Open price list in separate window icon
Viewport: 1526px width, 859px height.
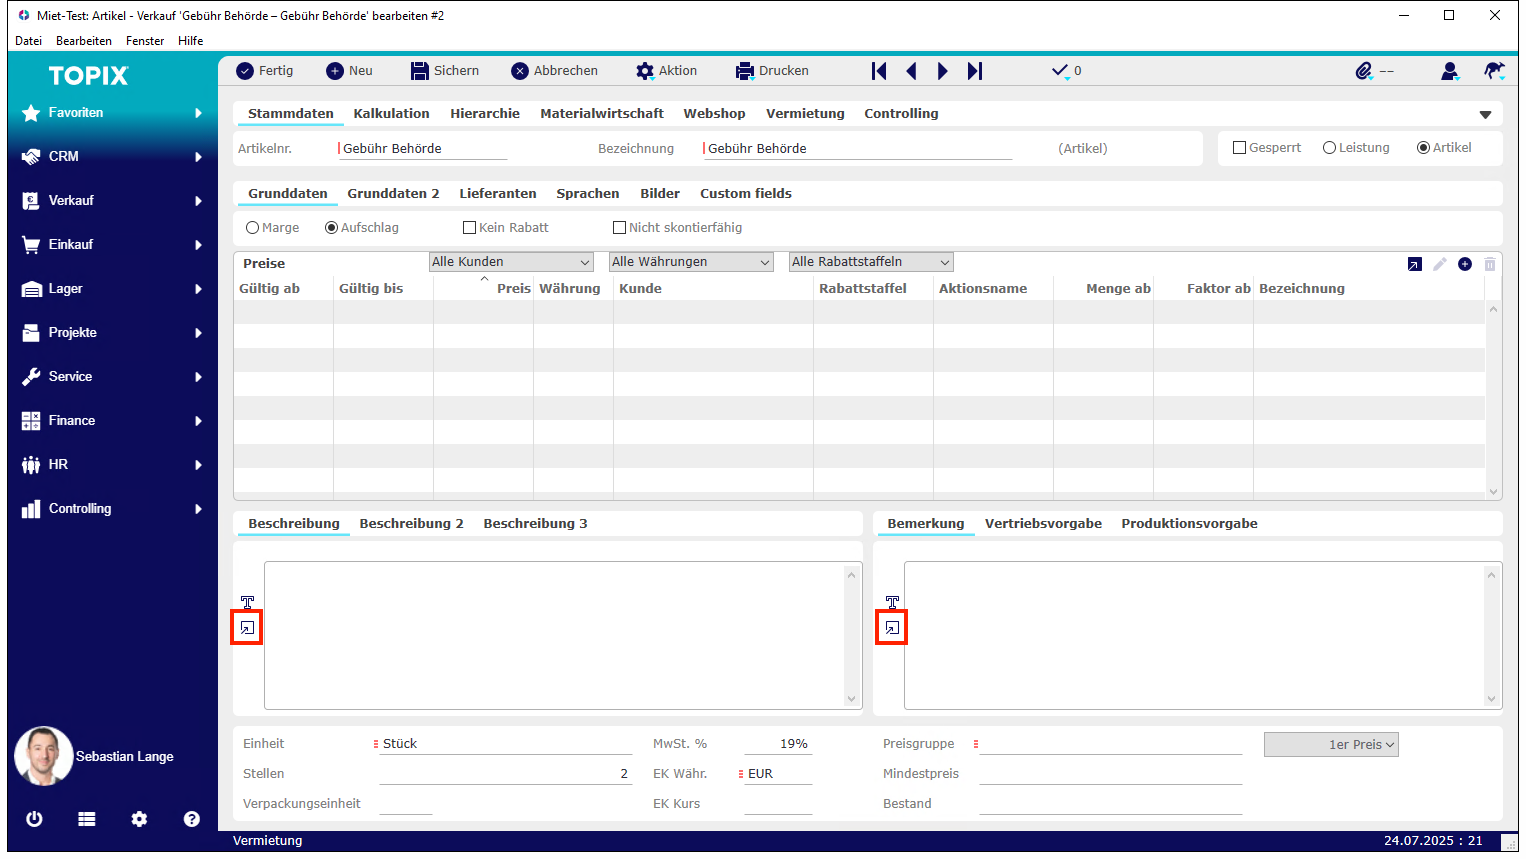tap(1414, 264)
